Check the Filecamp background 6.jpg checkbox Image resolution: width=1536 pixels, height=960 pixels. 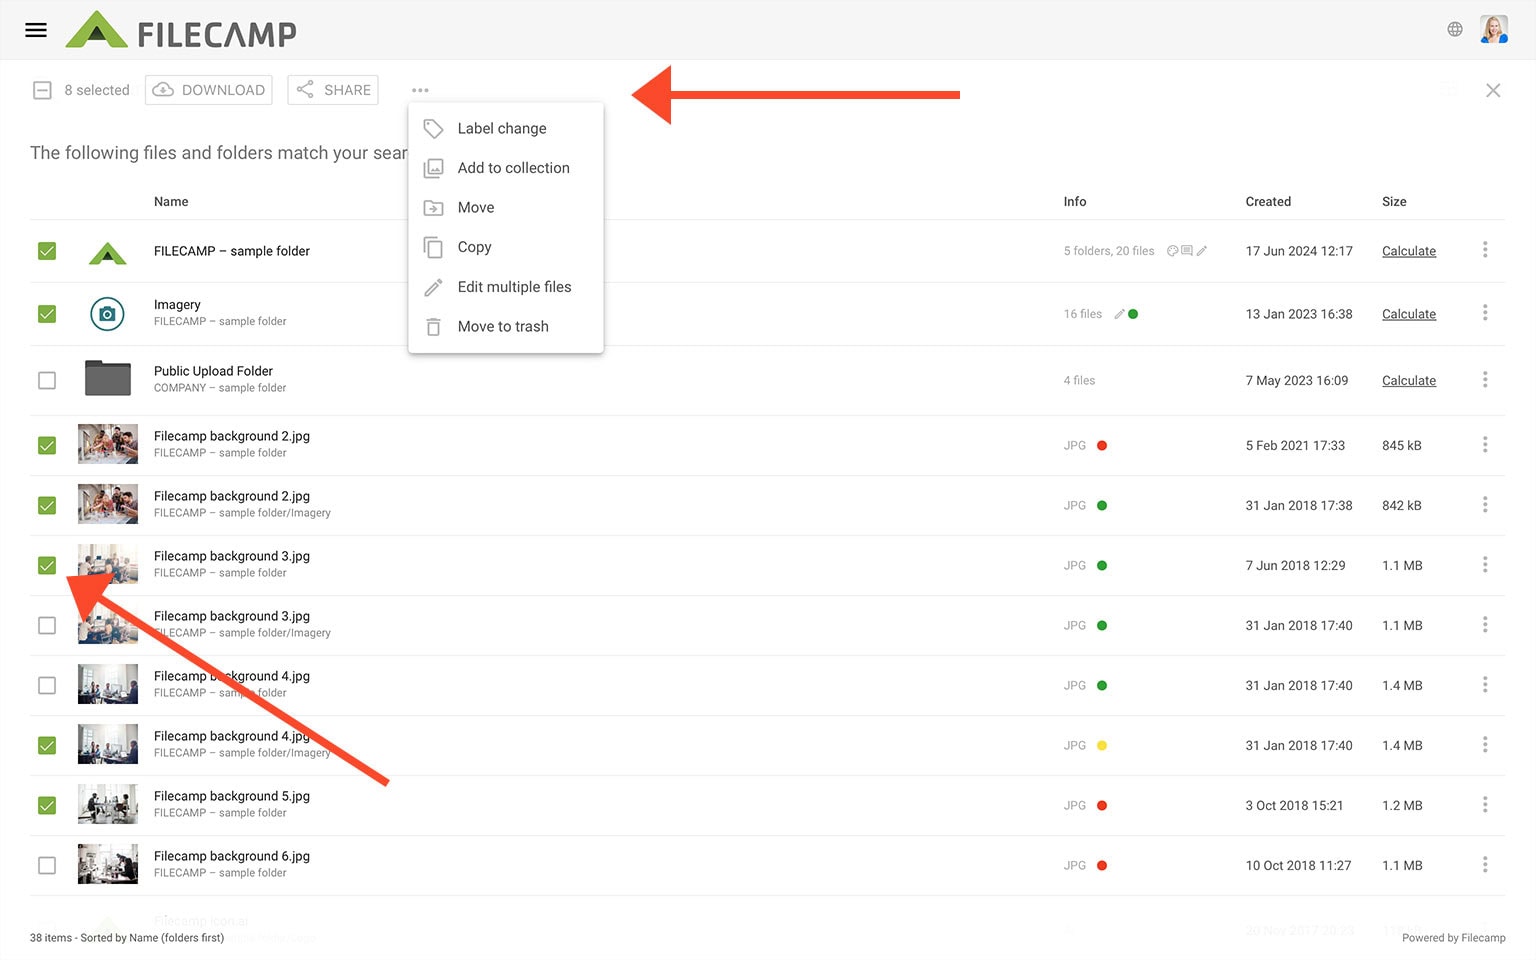(x=47, y=865)
